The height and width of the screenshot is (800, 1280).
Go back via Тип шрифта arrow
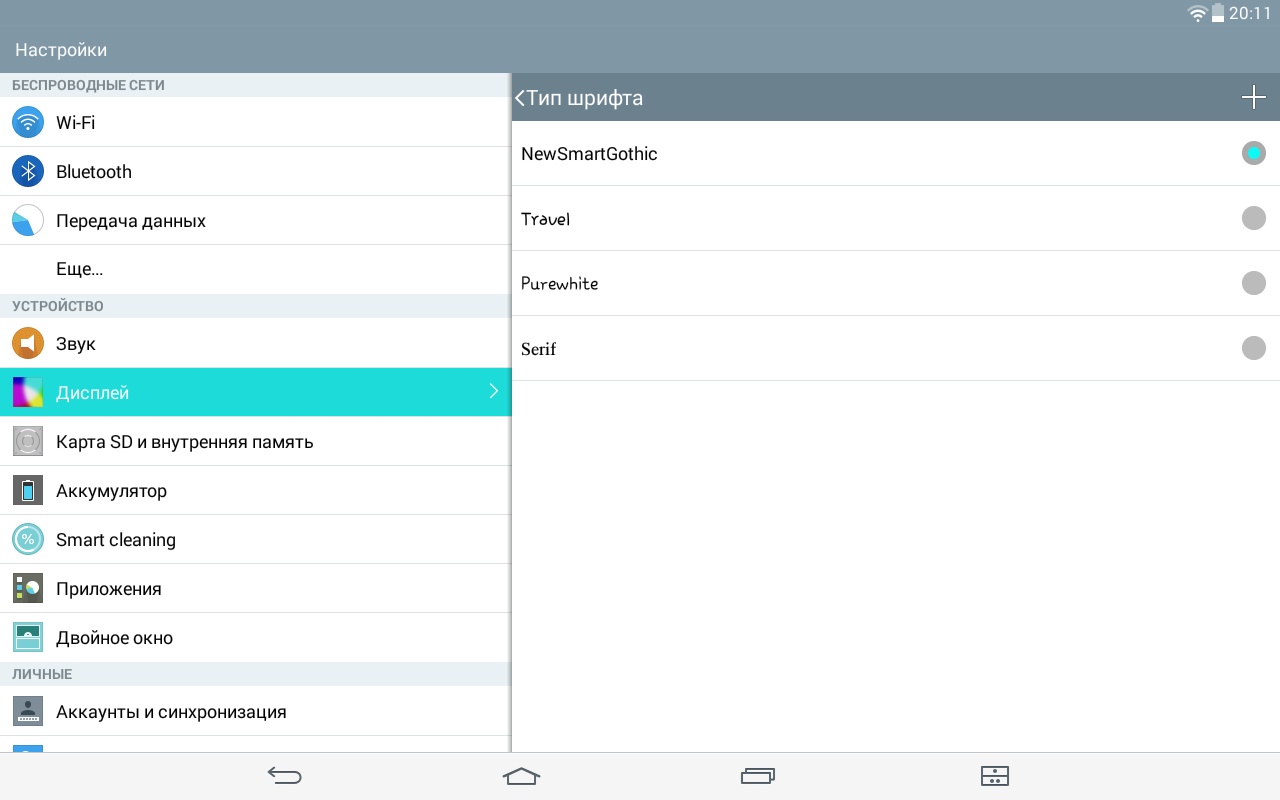coord(520,98)
